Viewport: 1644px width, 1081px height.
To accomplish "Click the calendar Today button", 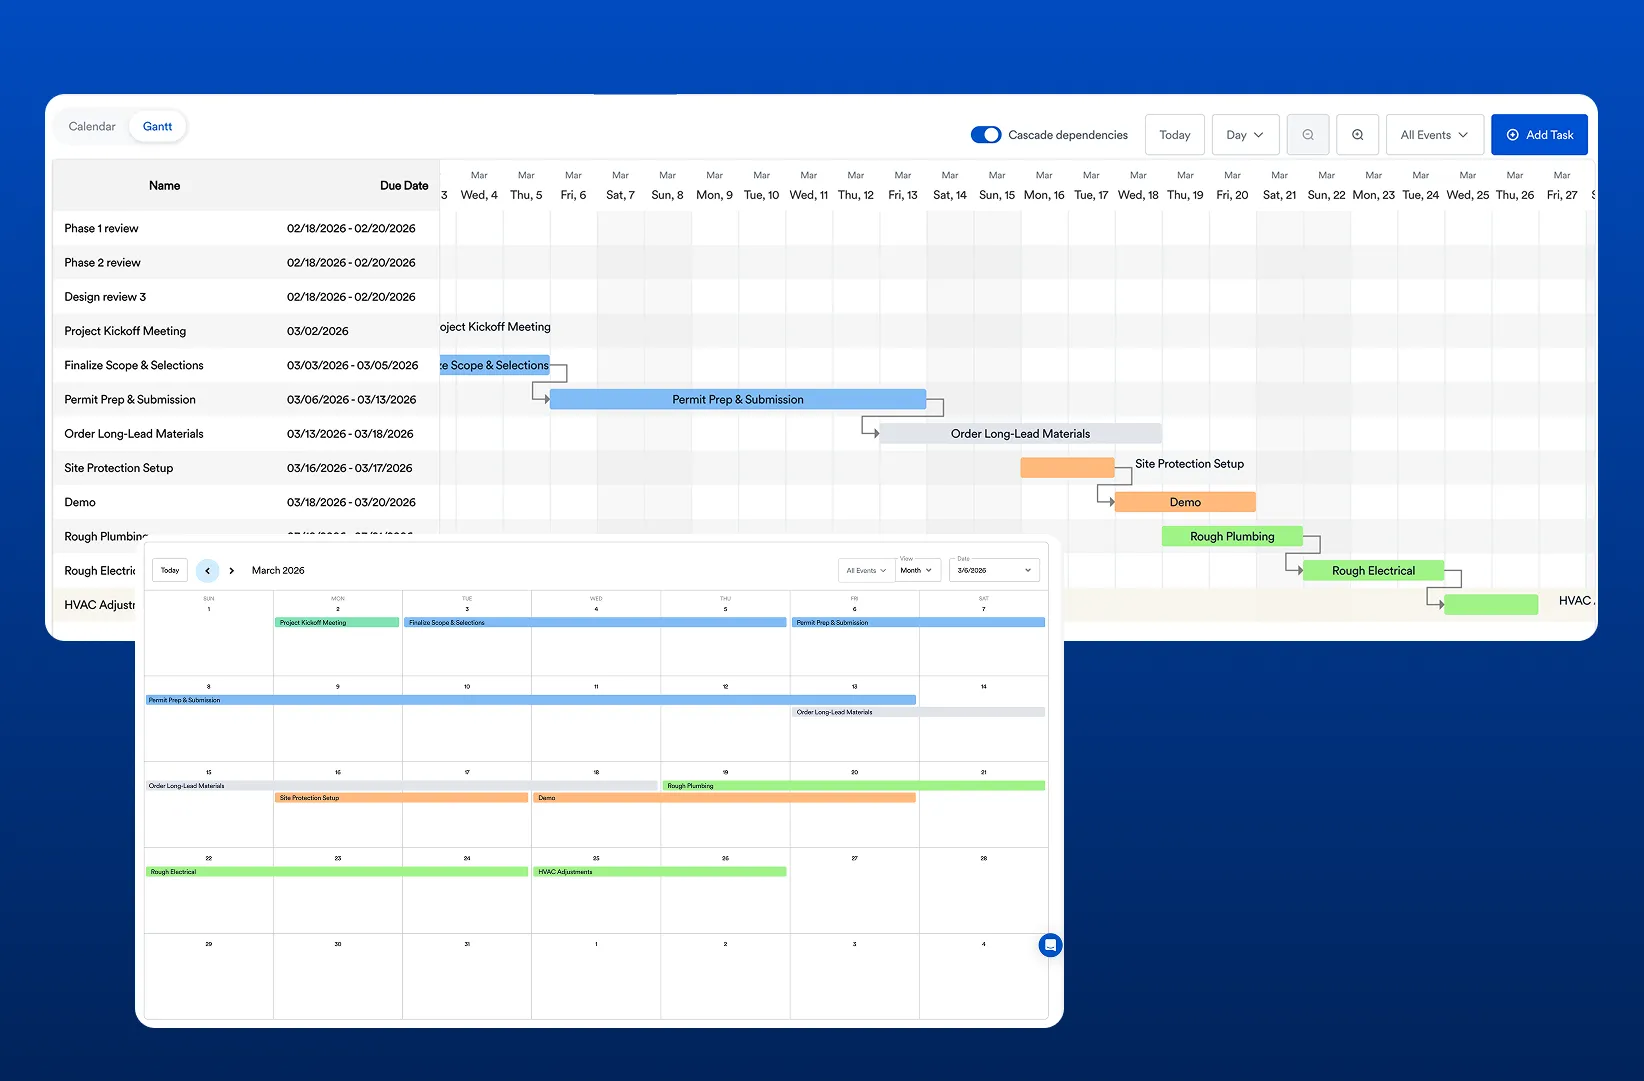I will pyautogui.click(x=170, y=570).
